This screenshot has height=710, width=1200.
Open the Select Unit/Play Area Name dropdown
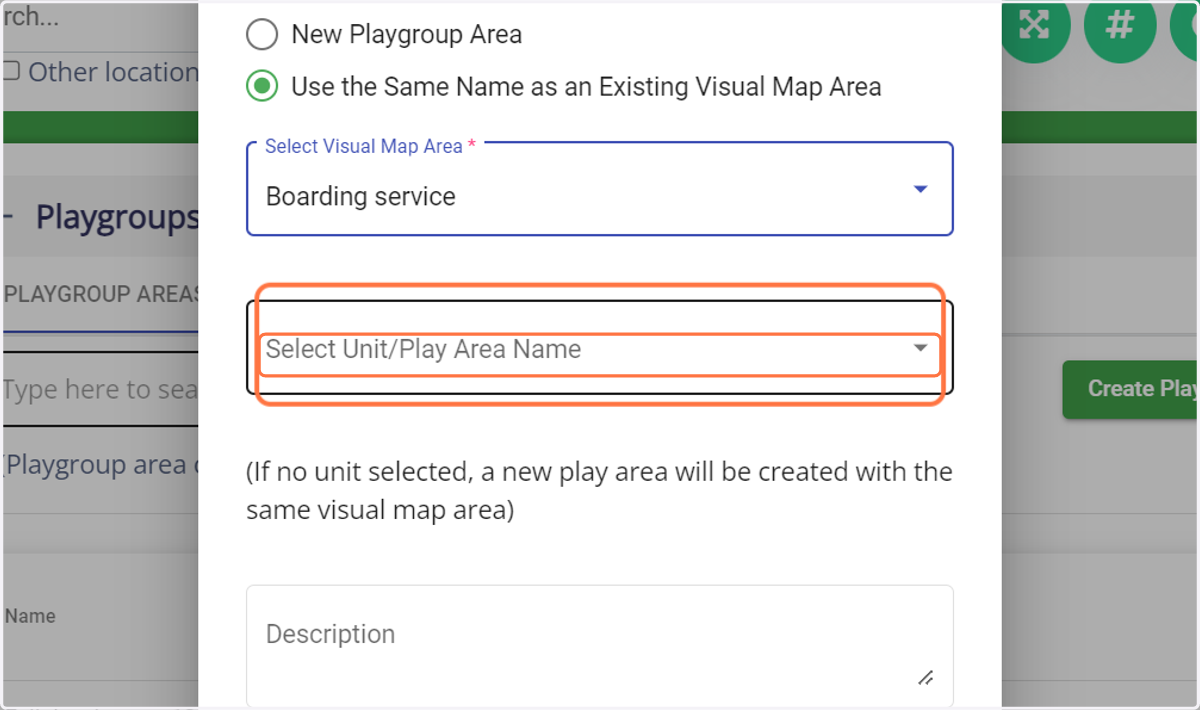tap(600, 349)
